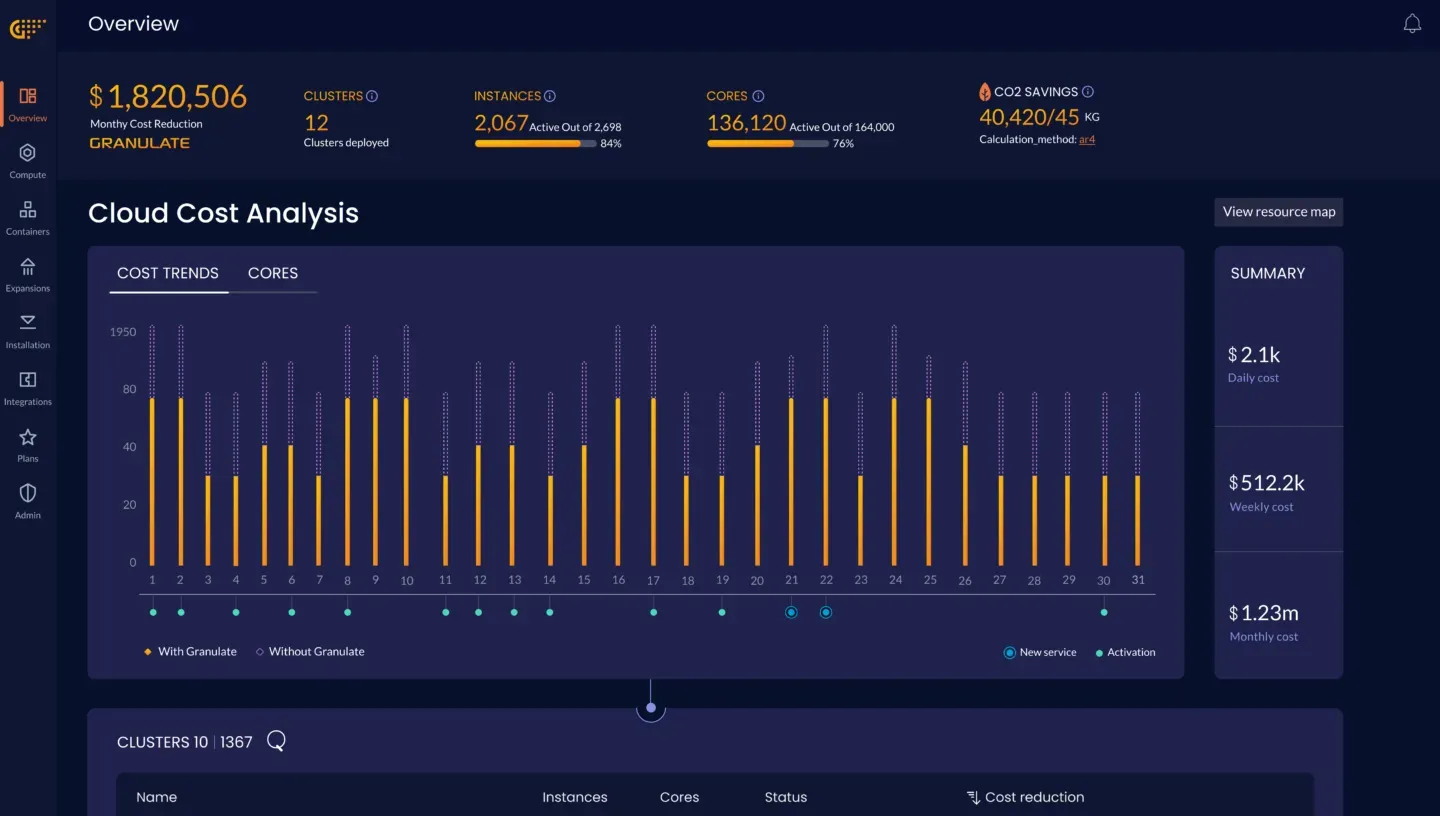Image resolution: width=1440 pixels, height=816 pixels.
Task: Click the Instances 84% progress bar
Action: (535, 144)
